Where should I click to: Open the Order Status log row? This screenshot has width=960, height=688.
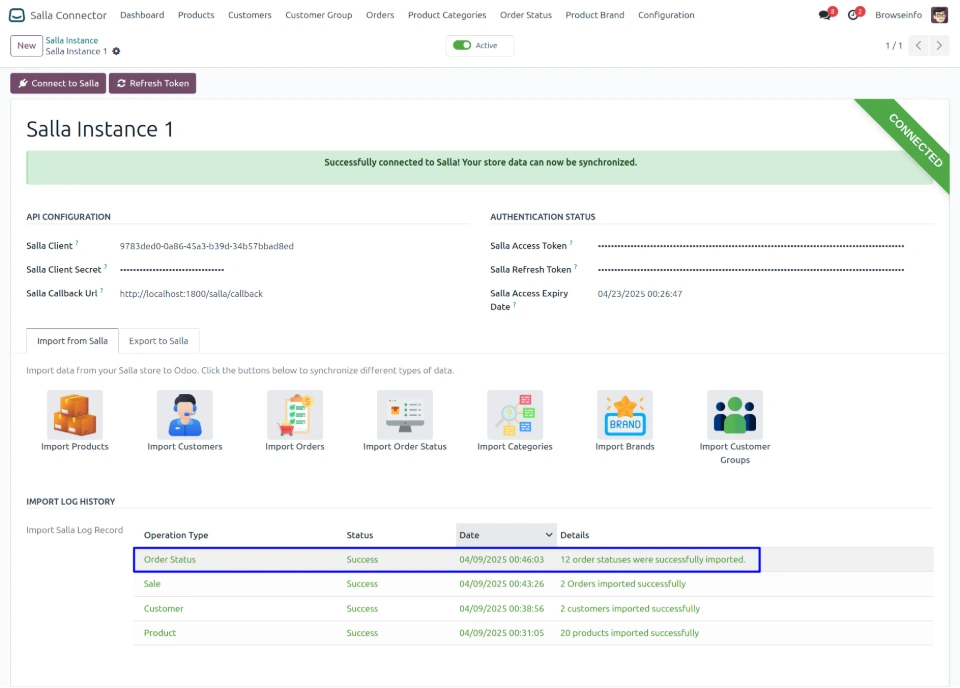tap(170, 560)
